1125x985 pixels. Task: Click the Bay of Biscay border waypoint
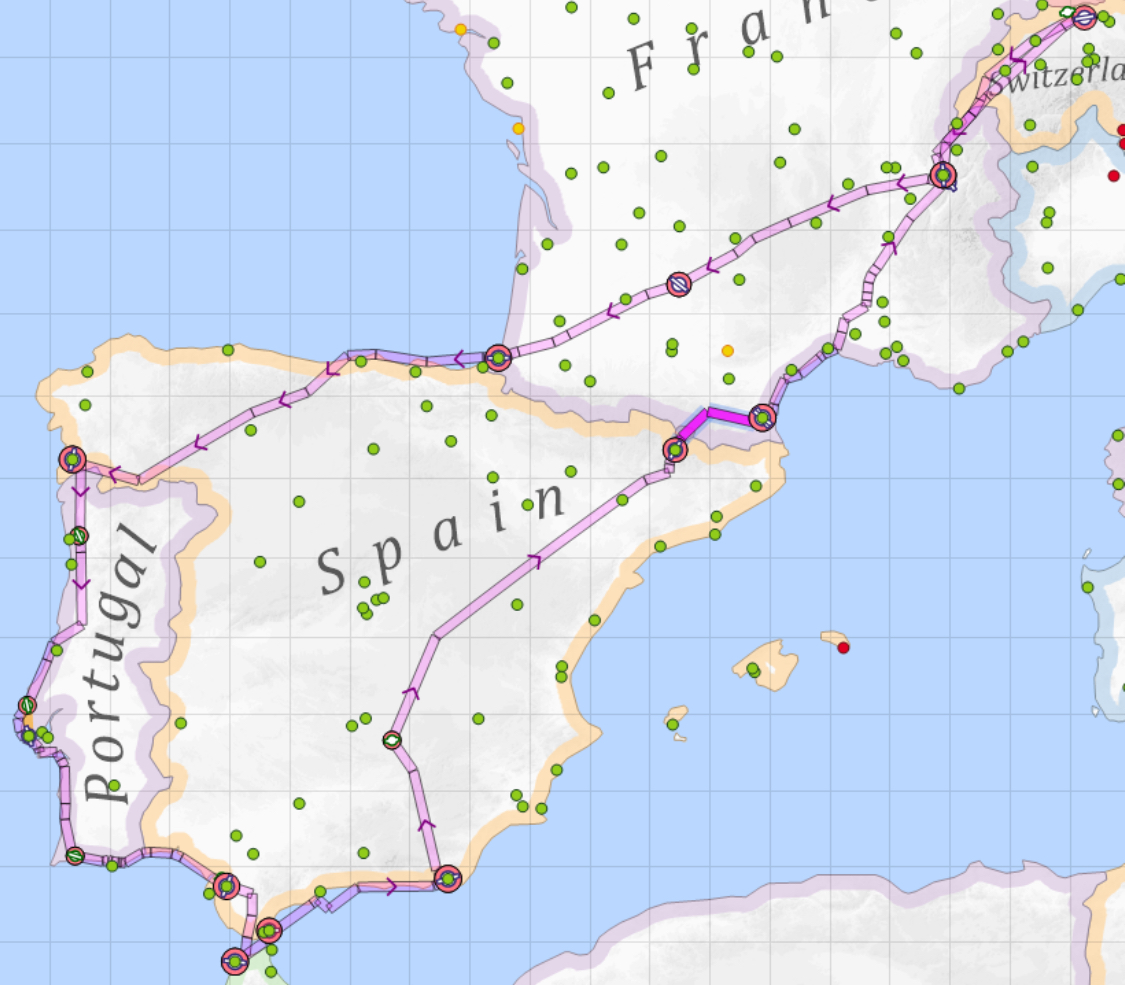[x=498, y=357]
